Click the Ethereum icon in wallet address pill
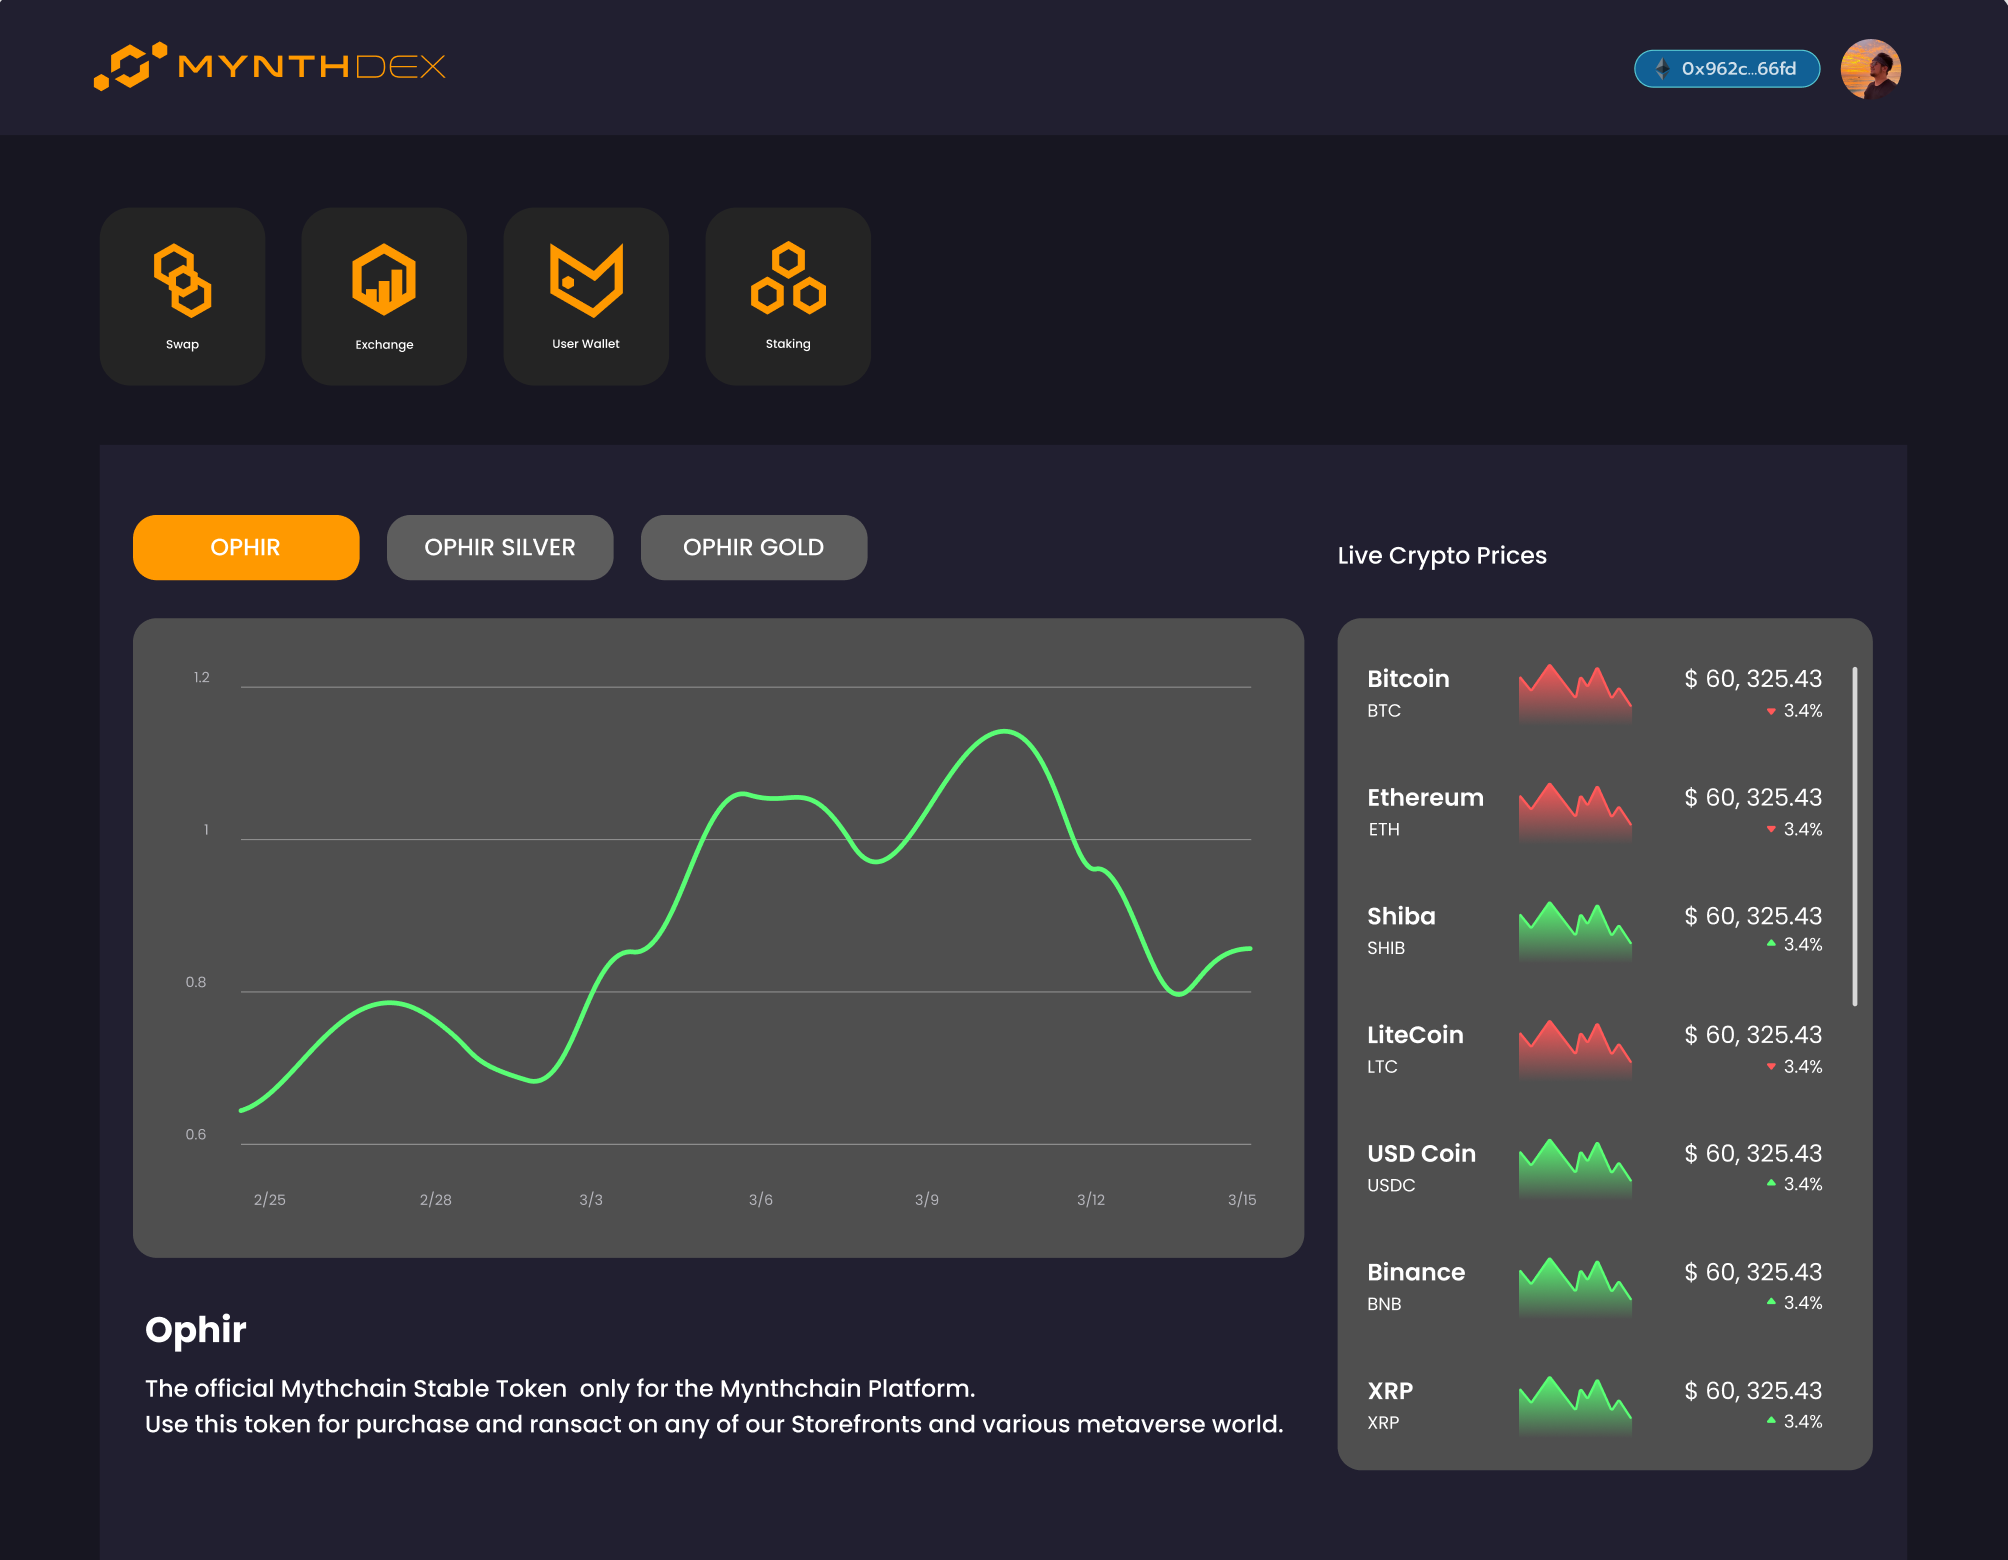 (1662, 68)
